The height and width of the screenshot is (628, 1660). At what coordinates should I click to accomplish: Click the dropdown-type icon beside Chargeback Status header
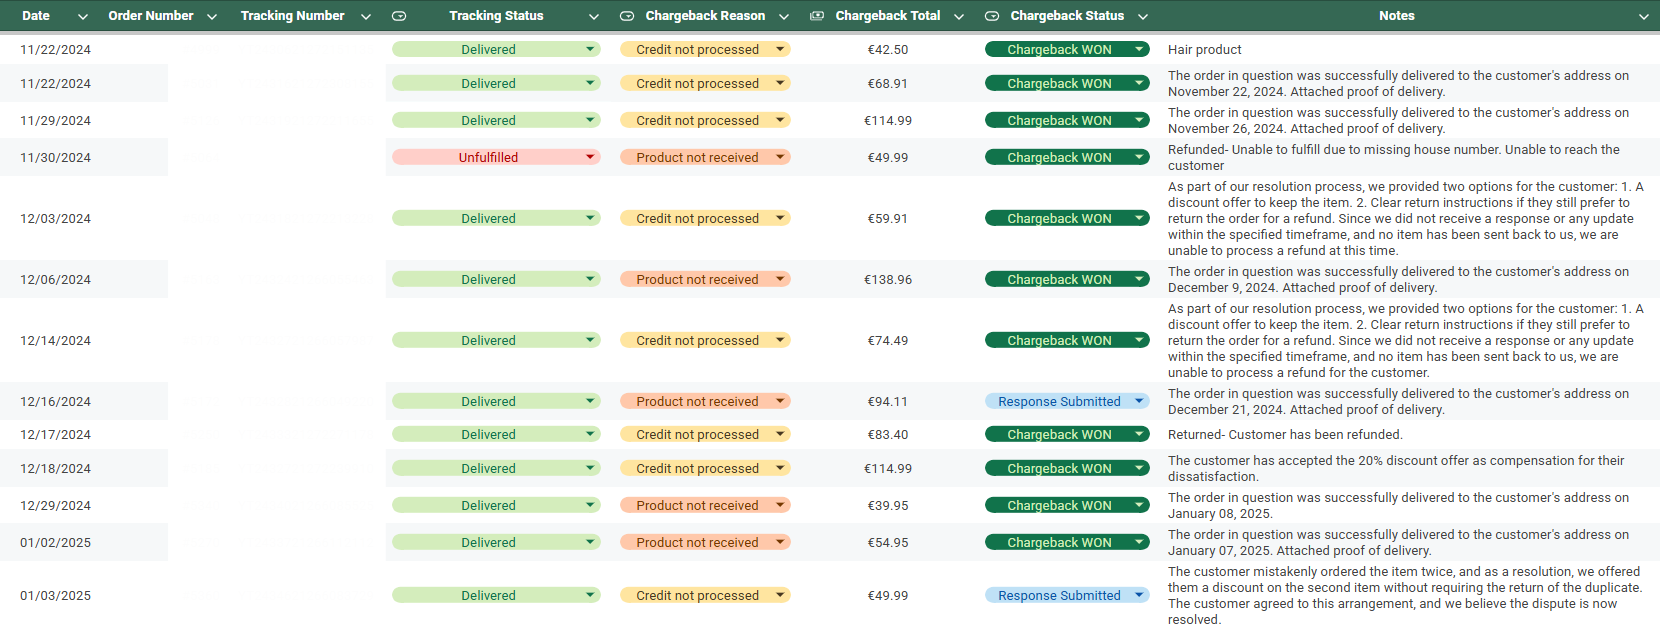click(x=992, y=16)
